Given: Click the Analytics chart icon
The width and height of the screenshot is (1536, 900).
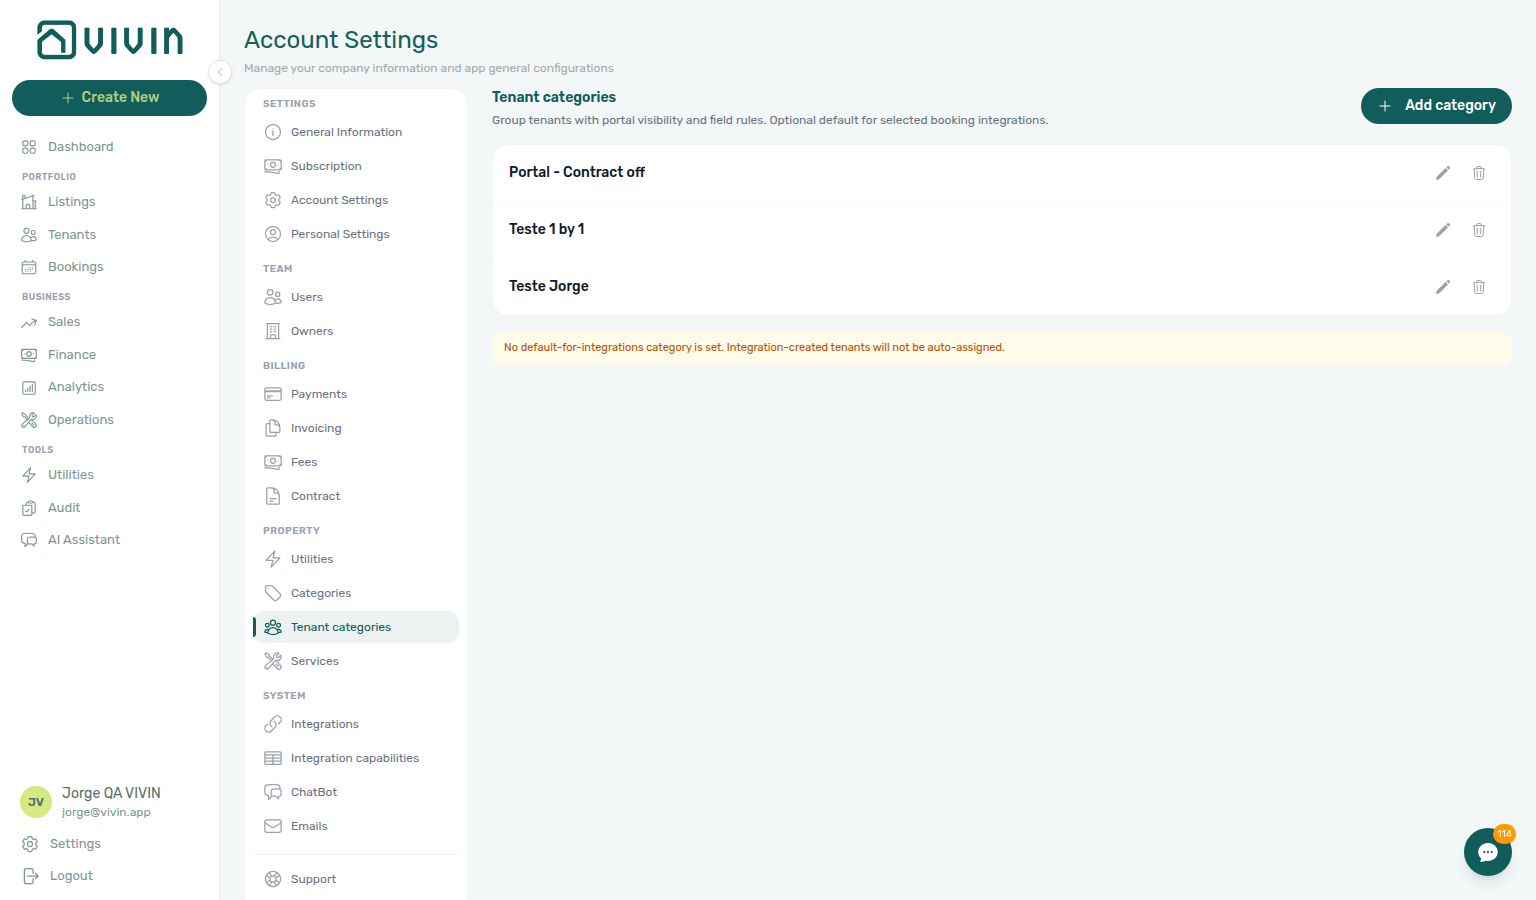Looking at the screenshot, I should pos(29,388).
